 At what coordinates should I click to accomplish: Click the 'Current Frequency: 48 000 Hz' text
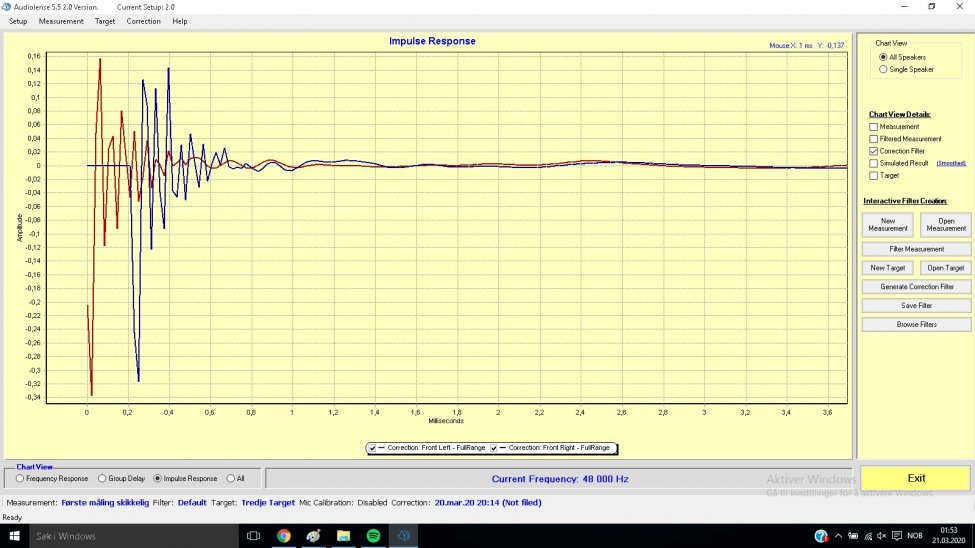coord(560,479)
